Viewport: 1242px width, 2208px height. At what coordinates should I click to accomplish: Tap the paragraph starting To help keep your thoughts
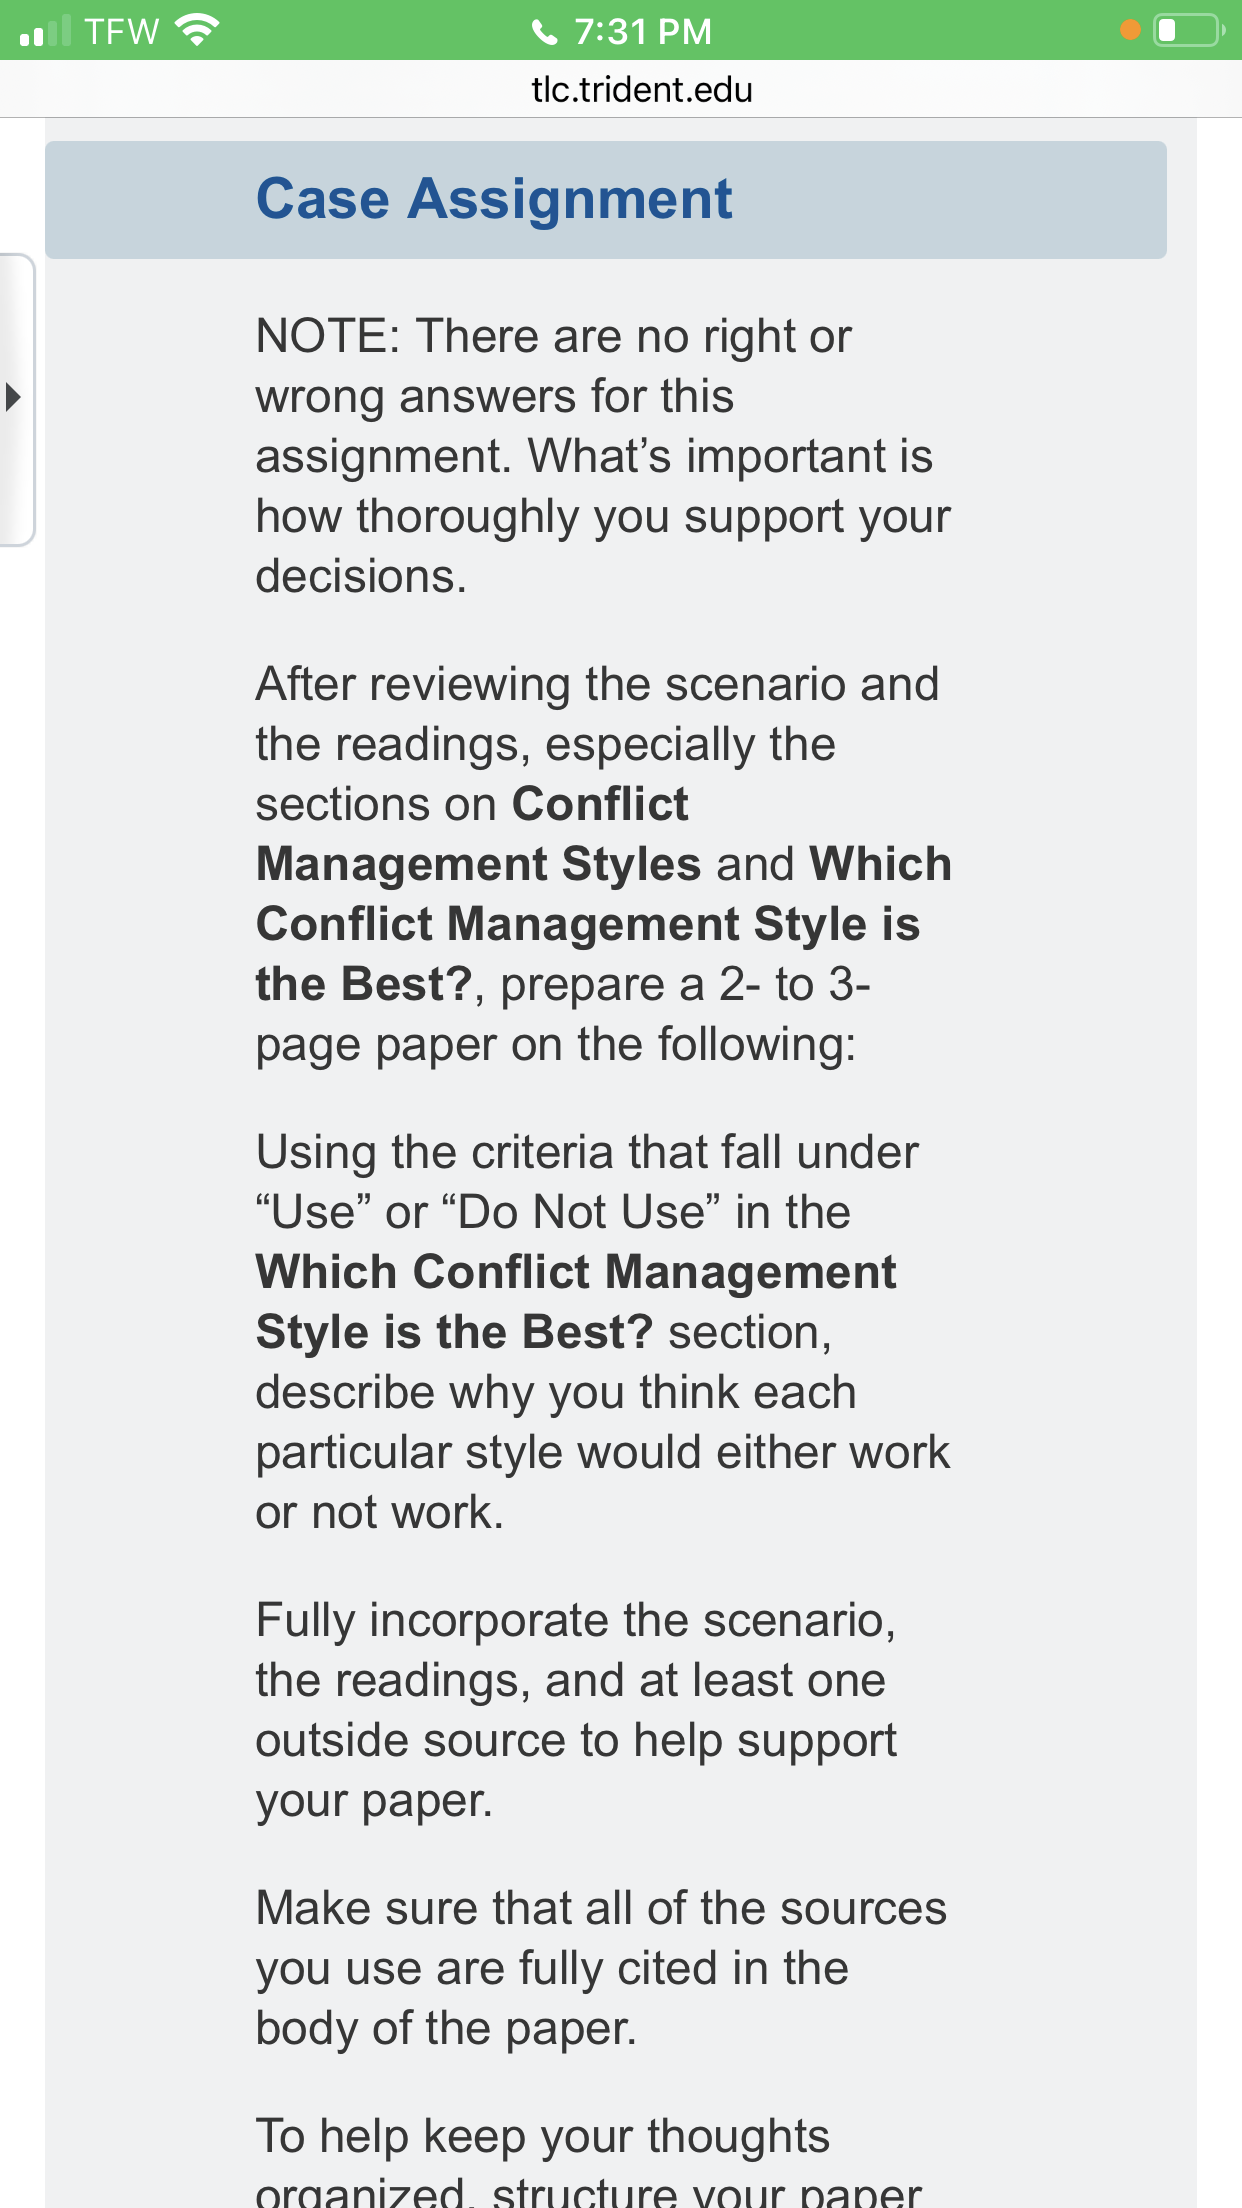(589, 2160)
